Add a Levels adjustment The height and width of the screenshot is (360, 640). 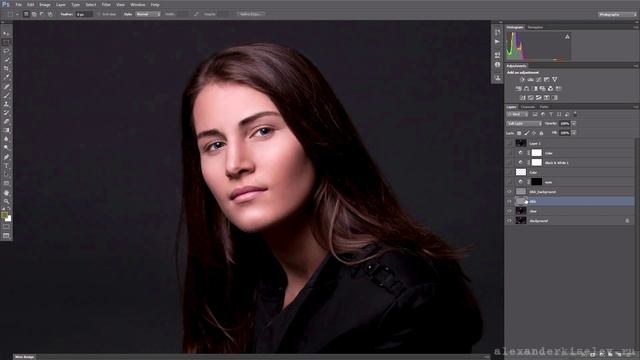pos(531,80)
